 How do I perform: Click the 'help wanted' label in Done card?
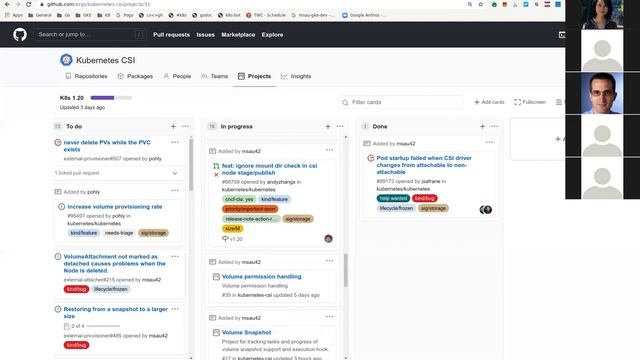[x=393, y=198]
